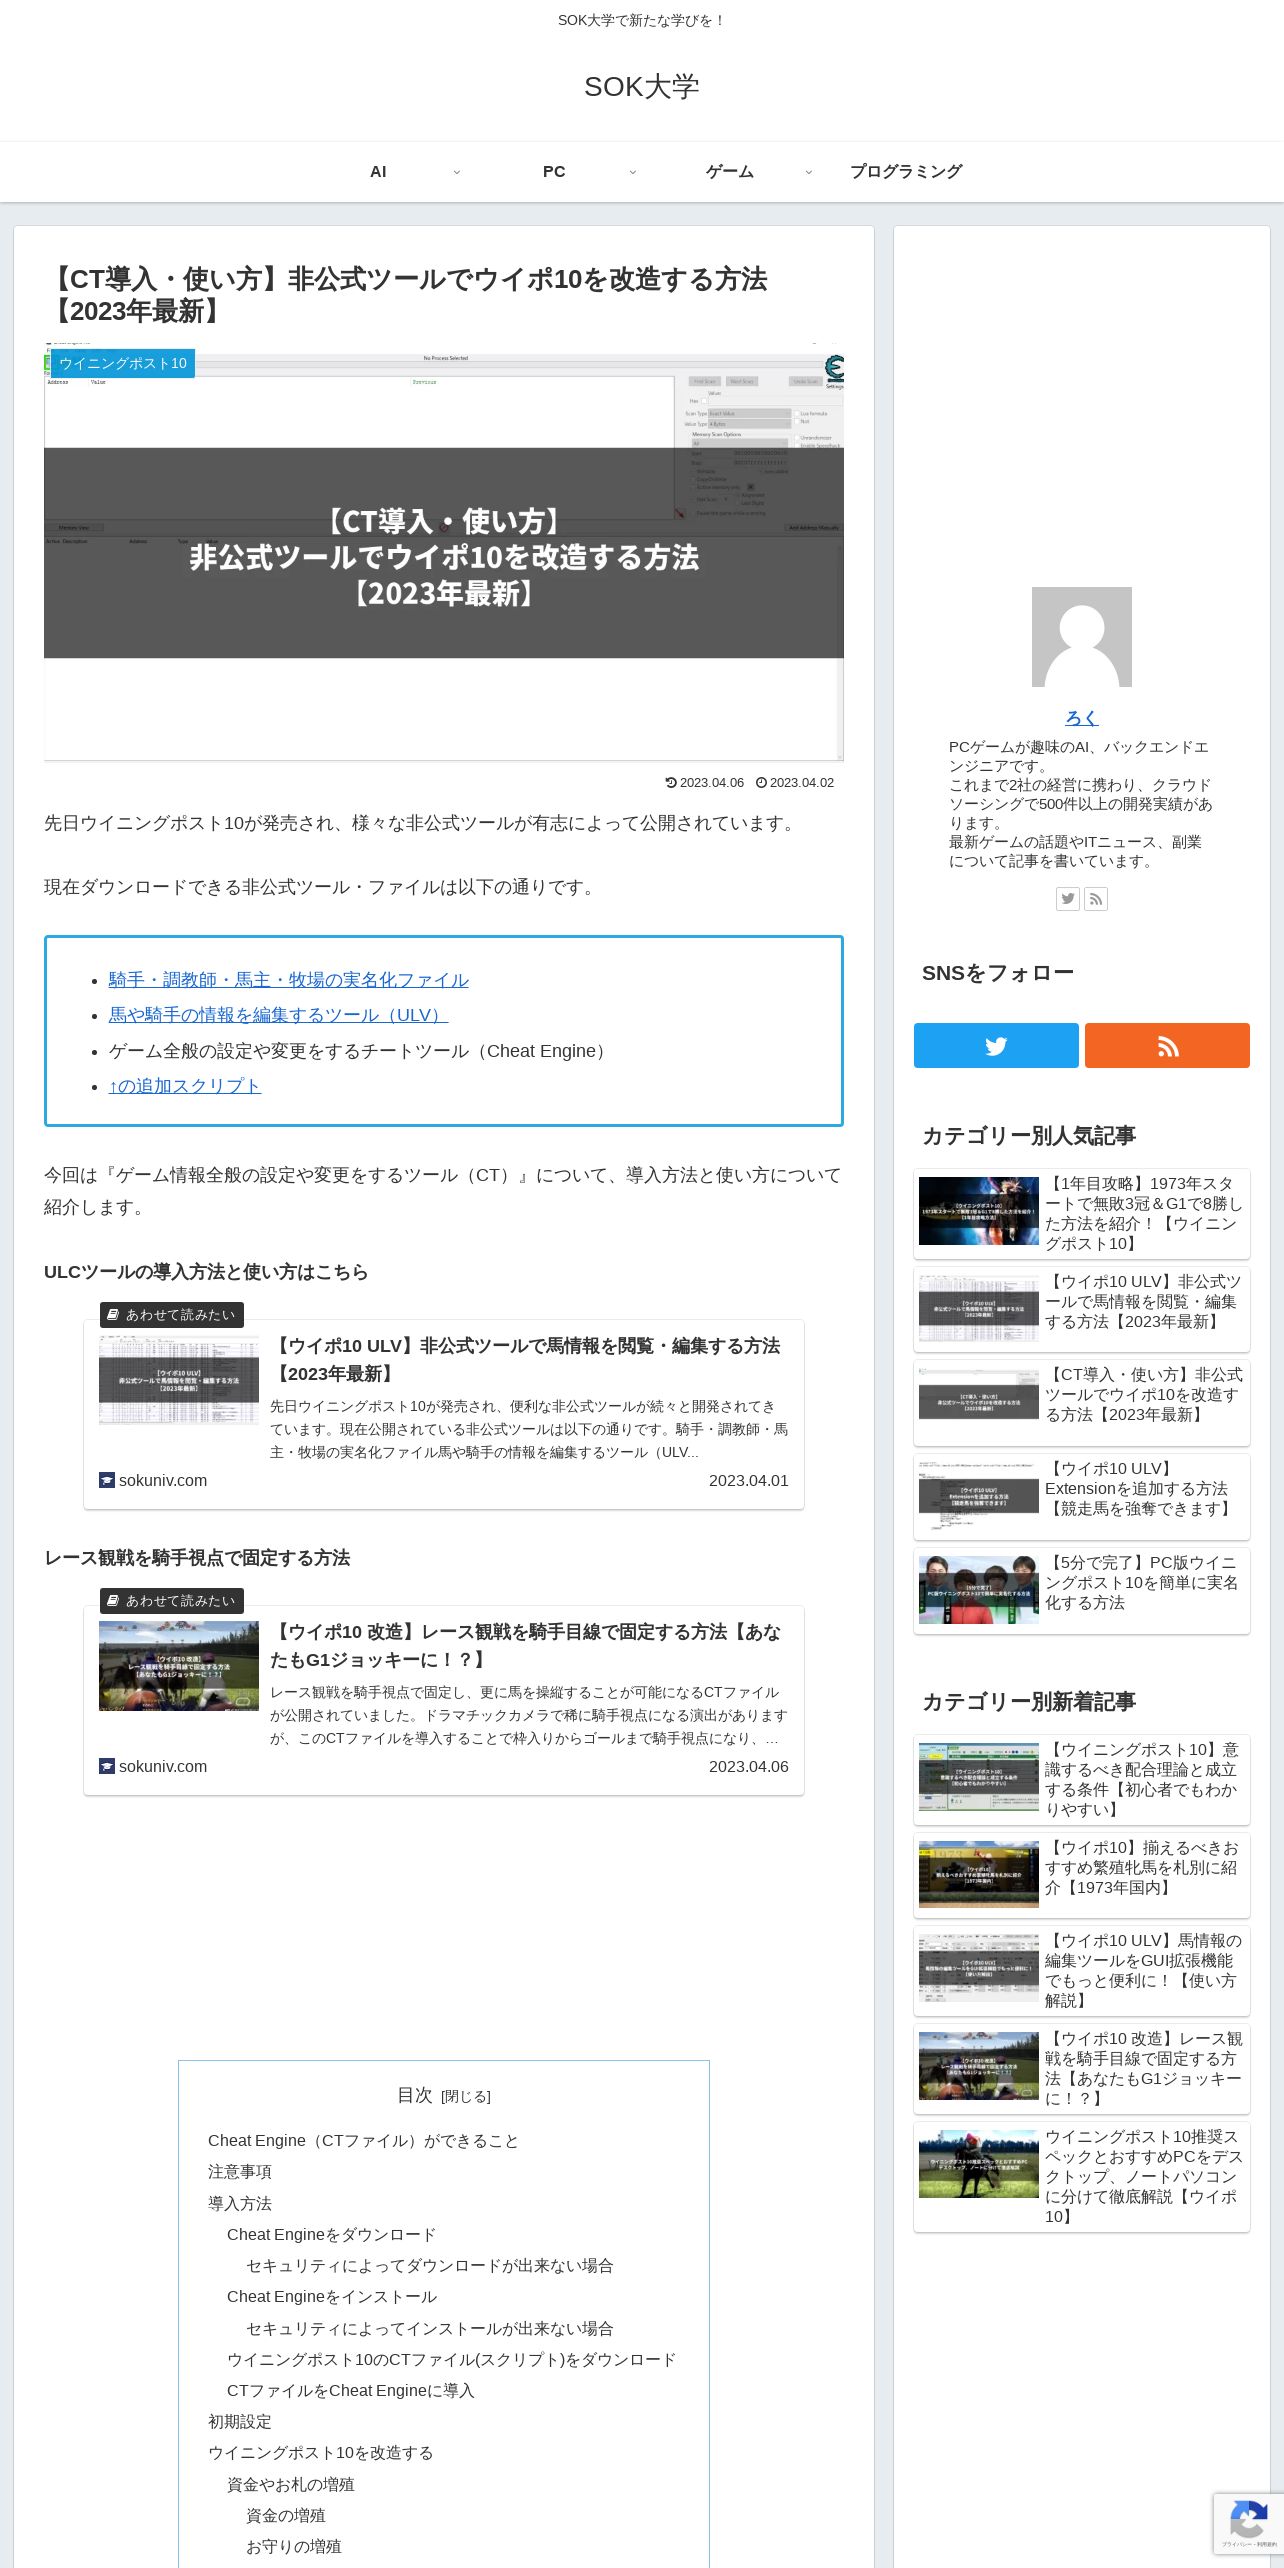Open the ゲーム menu item
The height and width of the screenshot is (2568, 1284).
pos(730,172)
